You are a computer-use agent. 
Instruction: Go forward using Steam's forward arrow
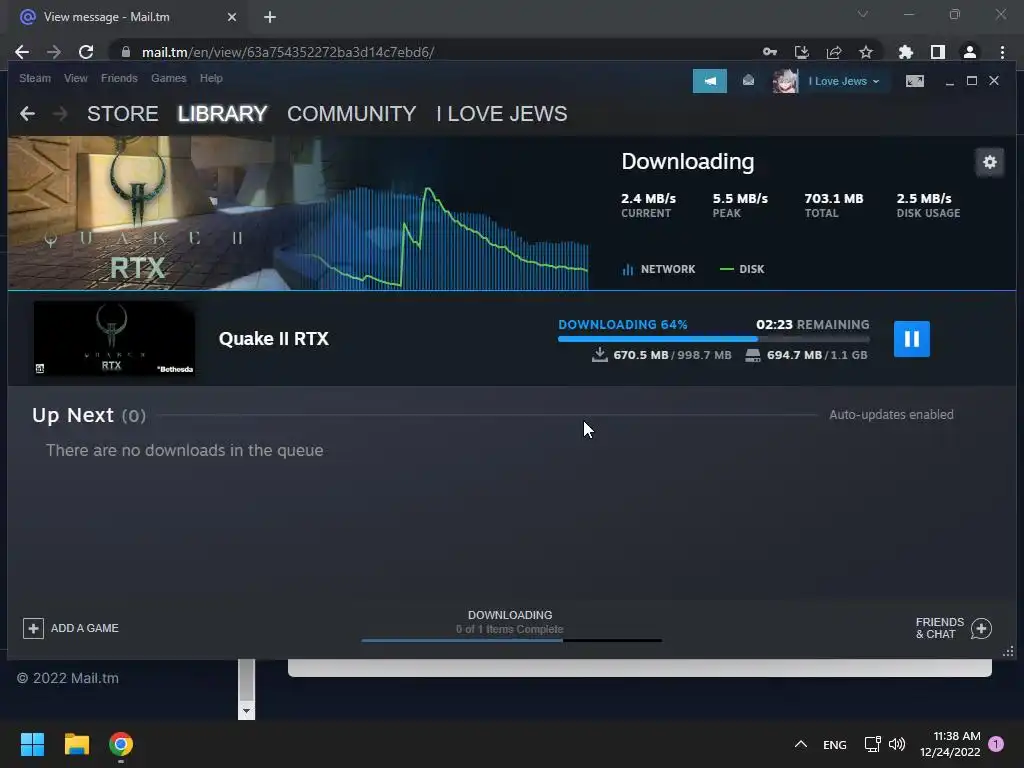pos(59,114)
